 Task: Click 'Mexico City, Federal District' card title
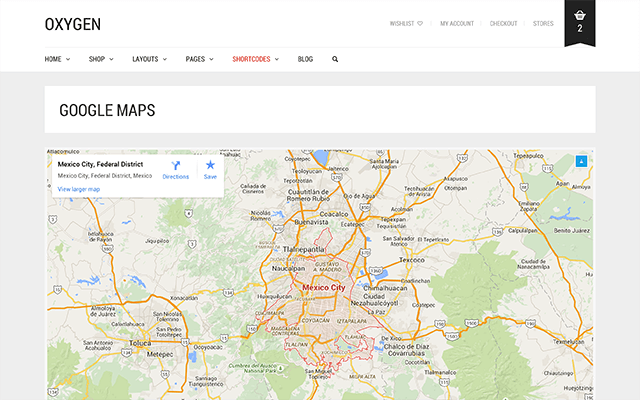point(100,164)
